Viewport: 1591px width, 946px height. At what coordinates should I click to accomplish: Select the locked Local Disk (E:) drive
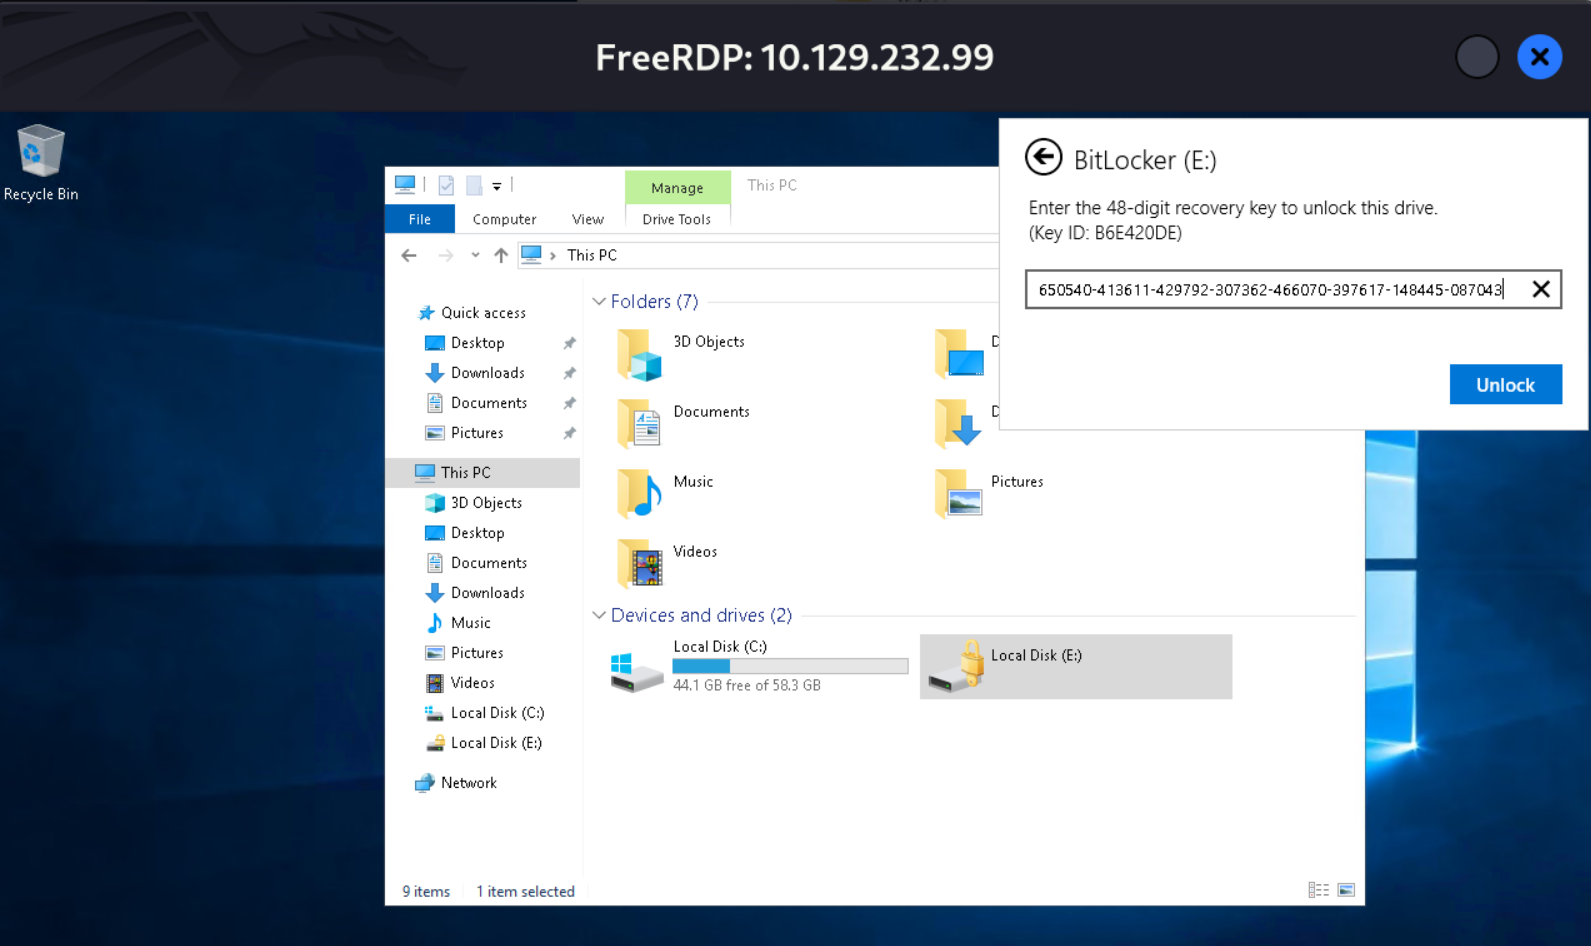click(1075, 666)
